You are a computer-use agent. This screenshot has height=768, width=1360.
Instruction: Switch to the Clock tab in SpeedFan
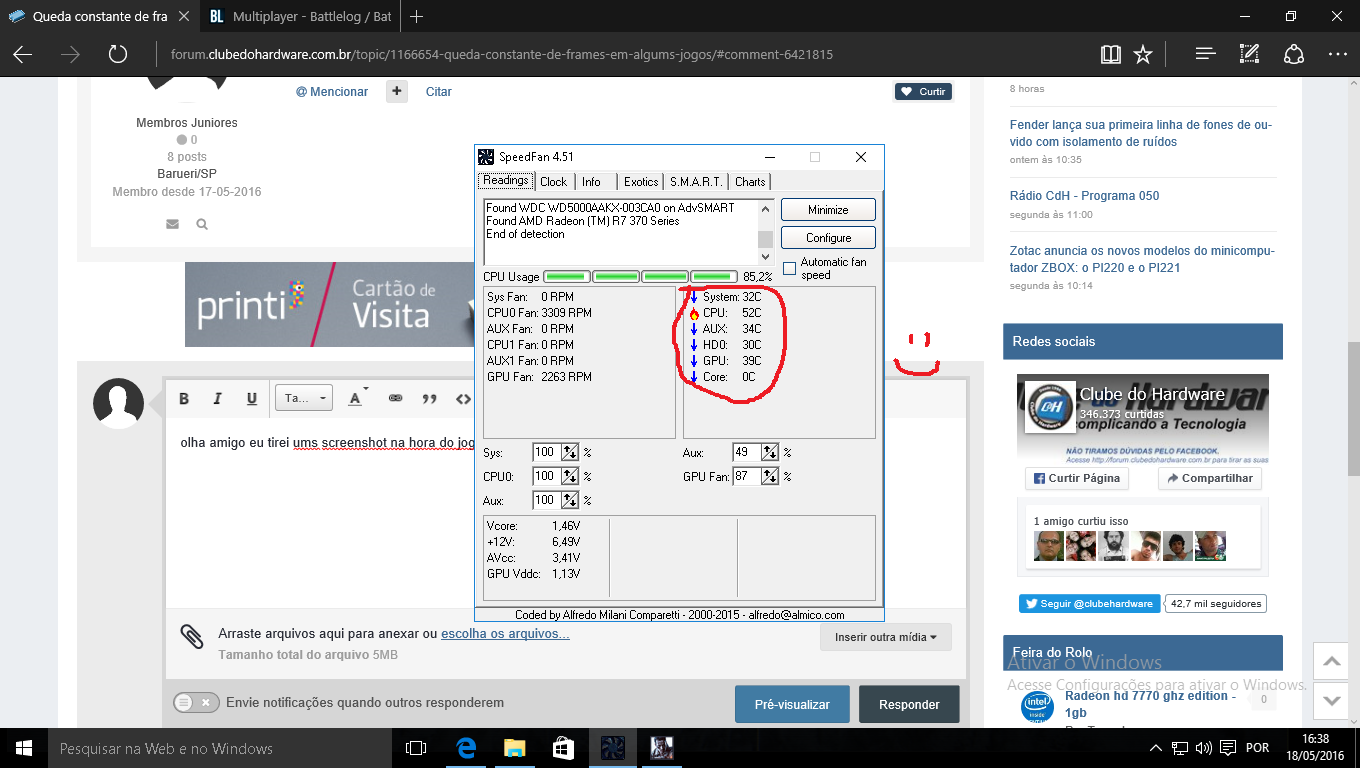[553, 182]
